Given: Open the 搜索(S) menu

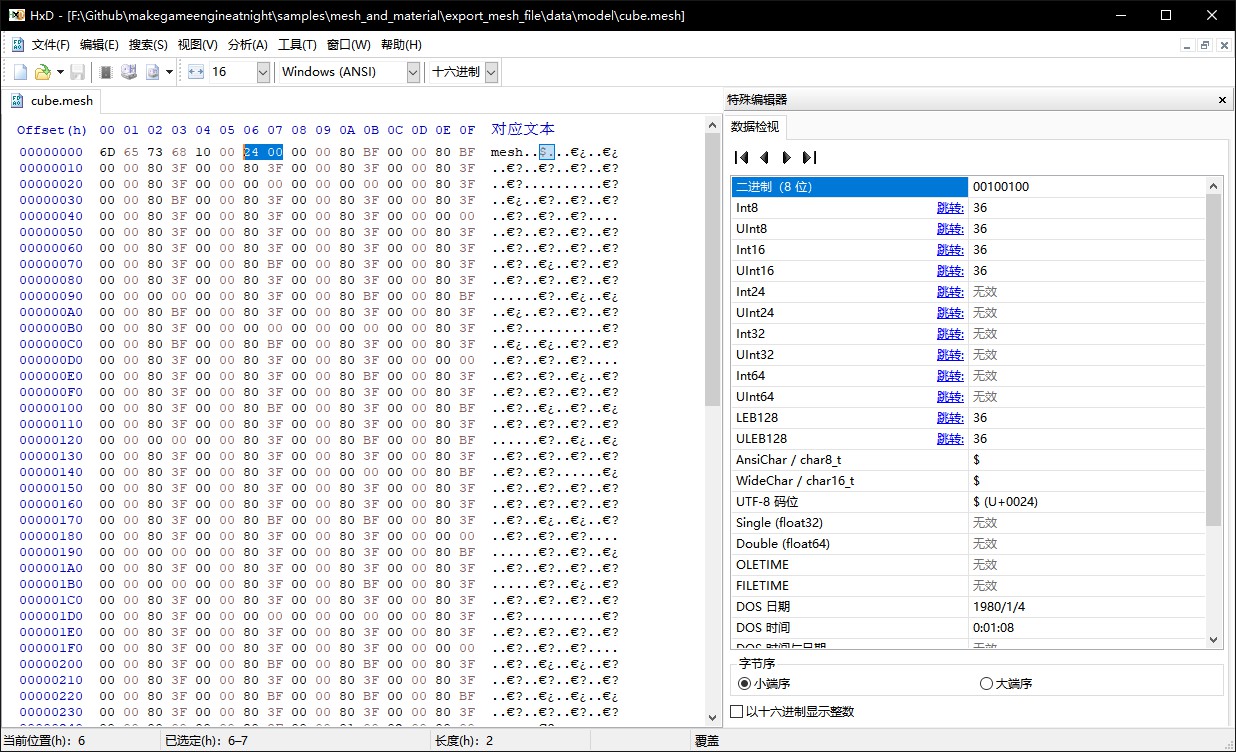Looking at the screenshot, I should pos(148,45).
